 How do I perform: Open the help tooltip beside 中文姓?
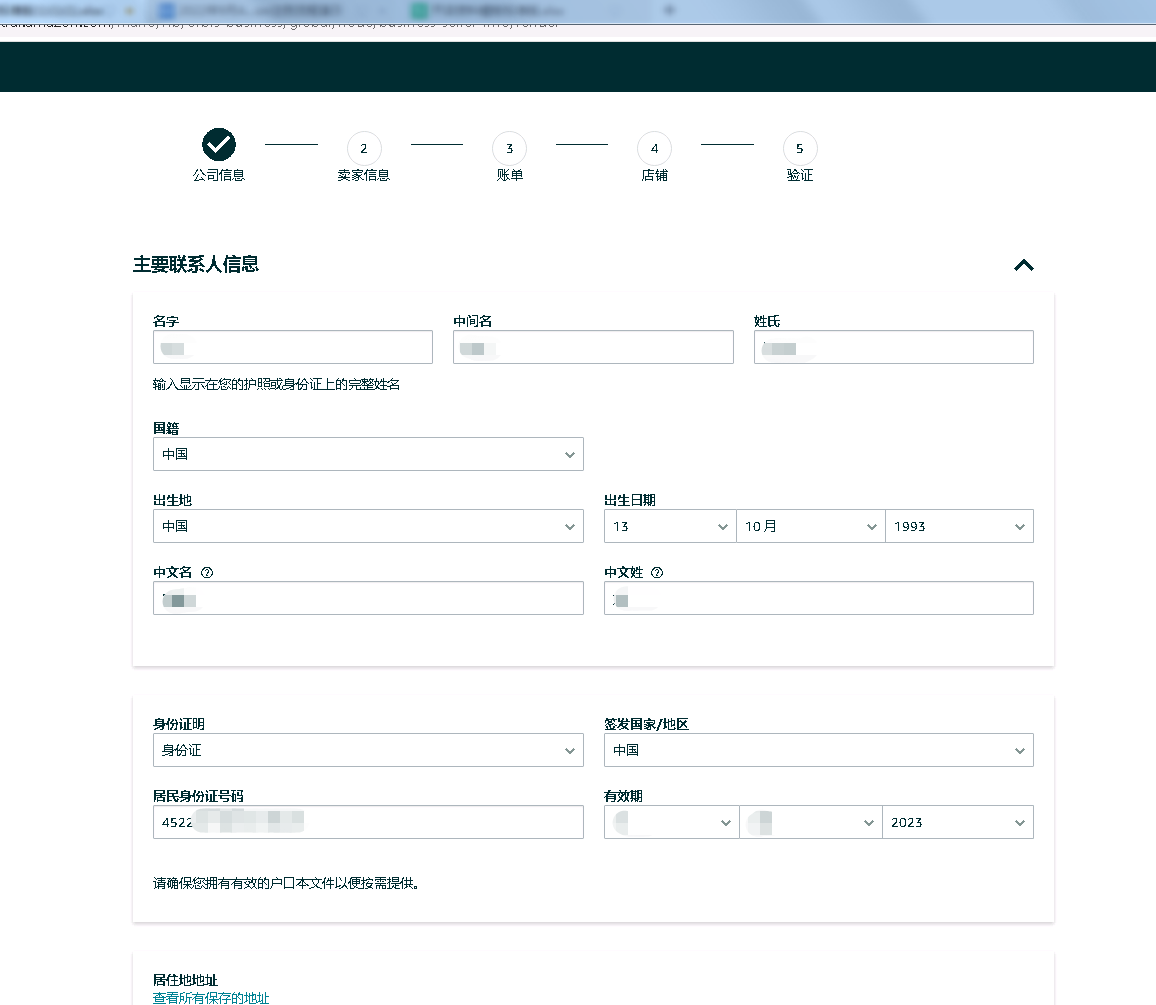657,572
